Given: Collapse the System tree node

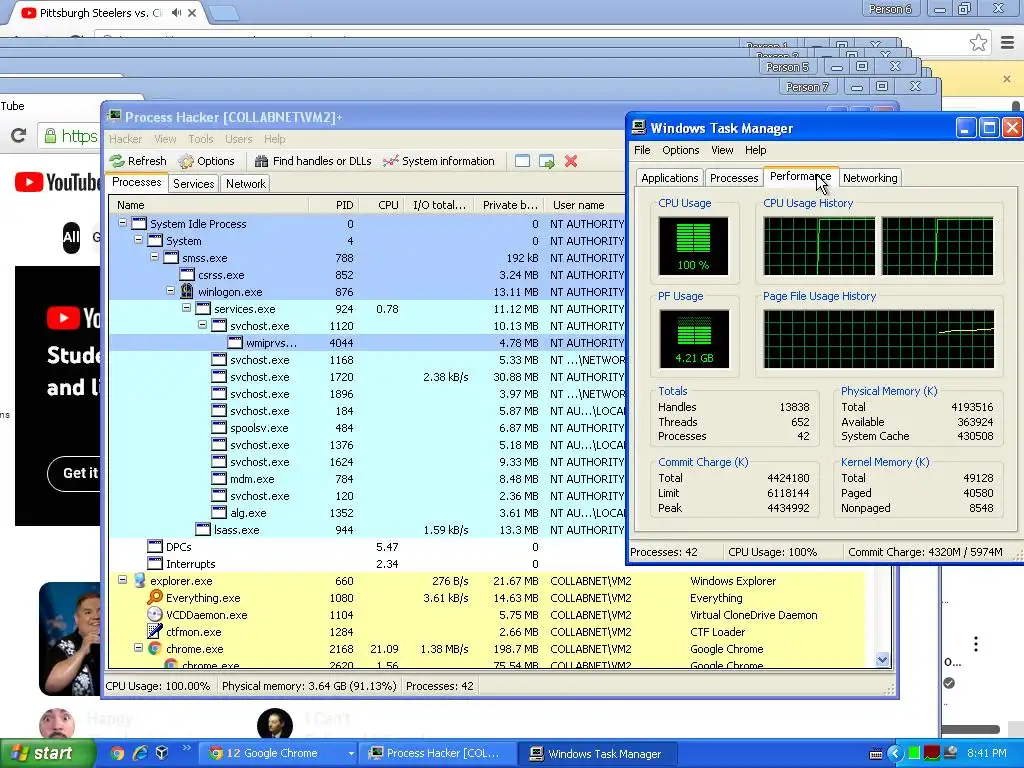Looking at the screenshot, I should click(x=138, y=240).
